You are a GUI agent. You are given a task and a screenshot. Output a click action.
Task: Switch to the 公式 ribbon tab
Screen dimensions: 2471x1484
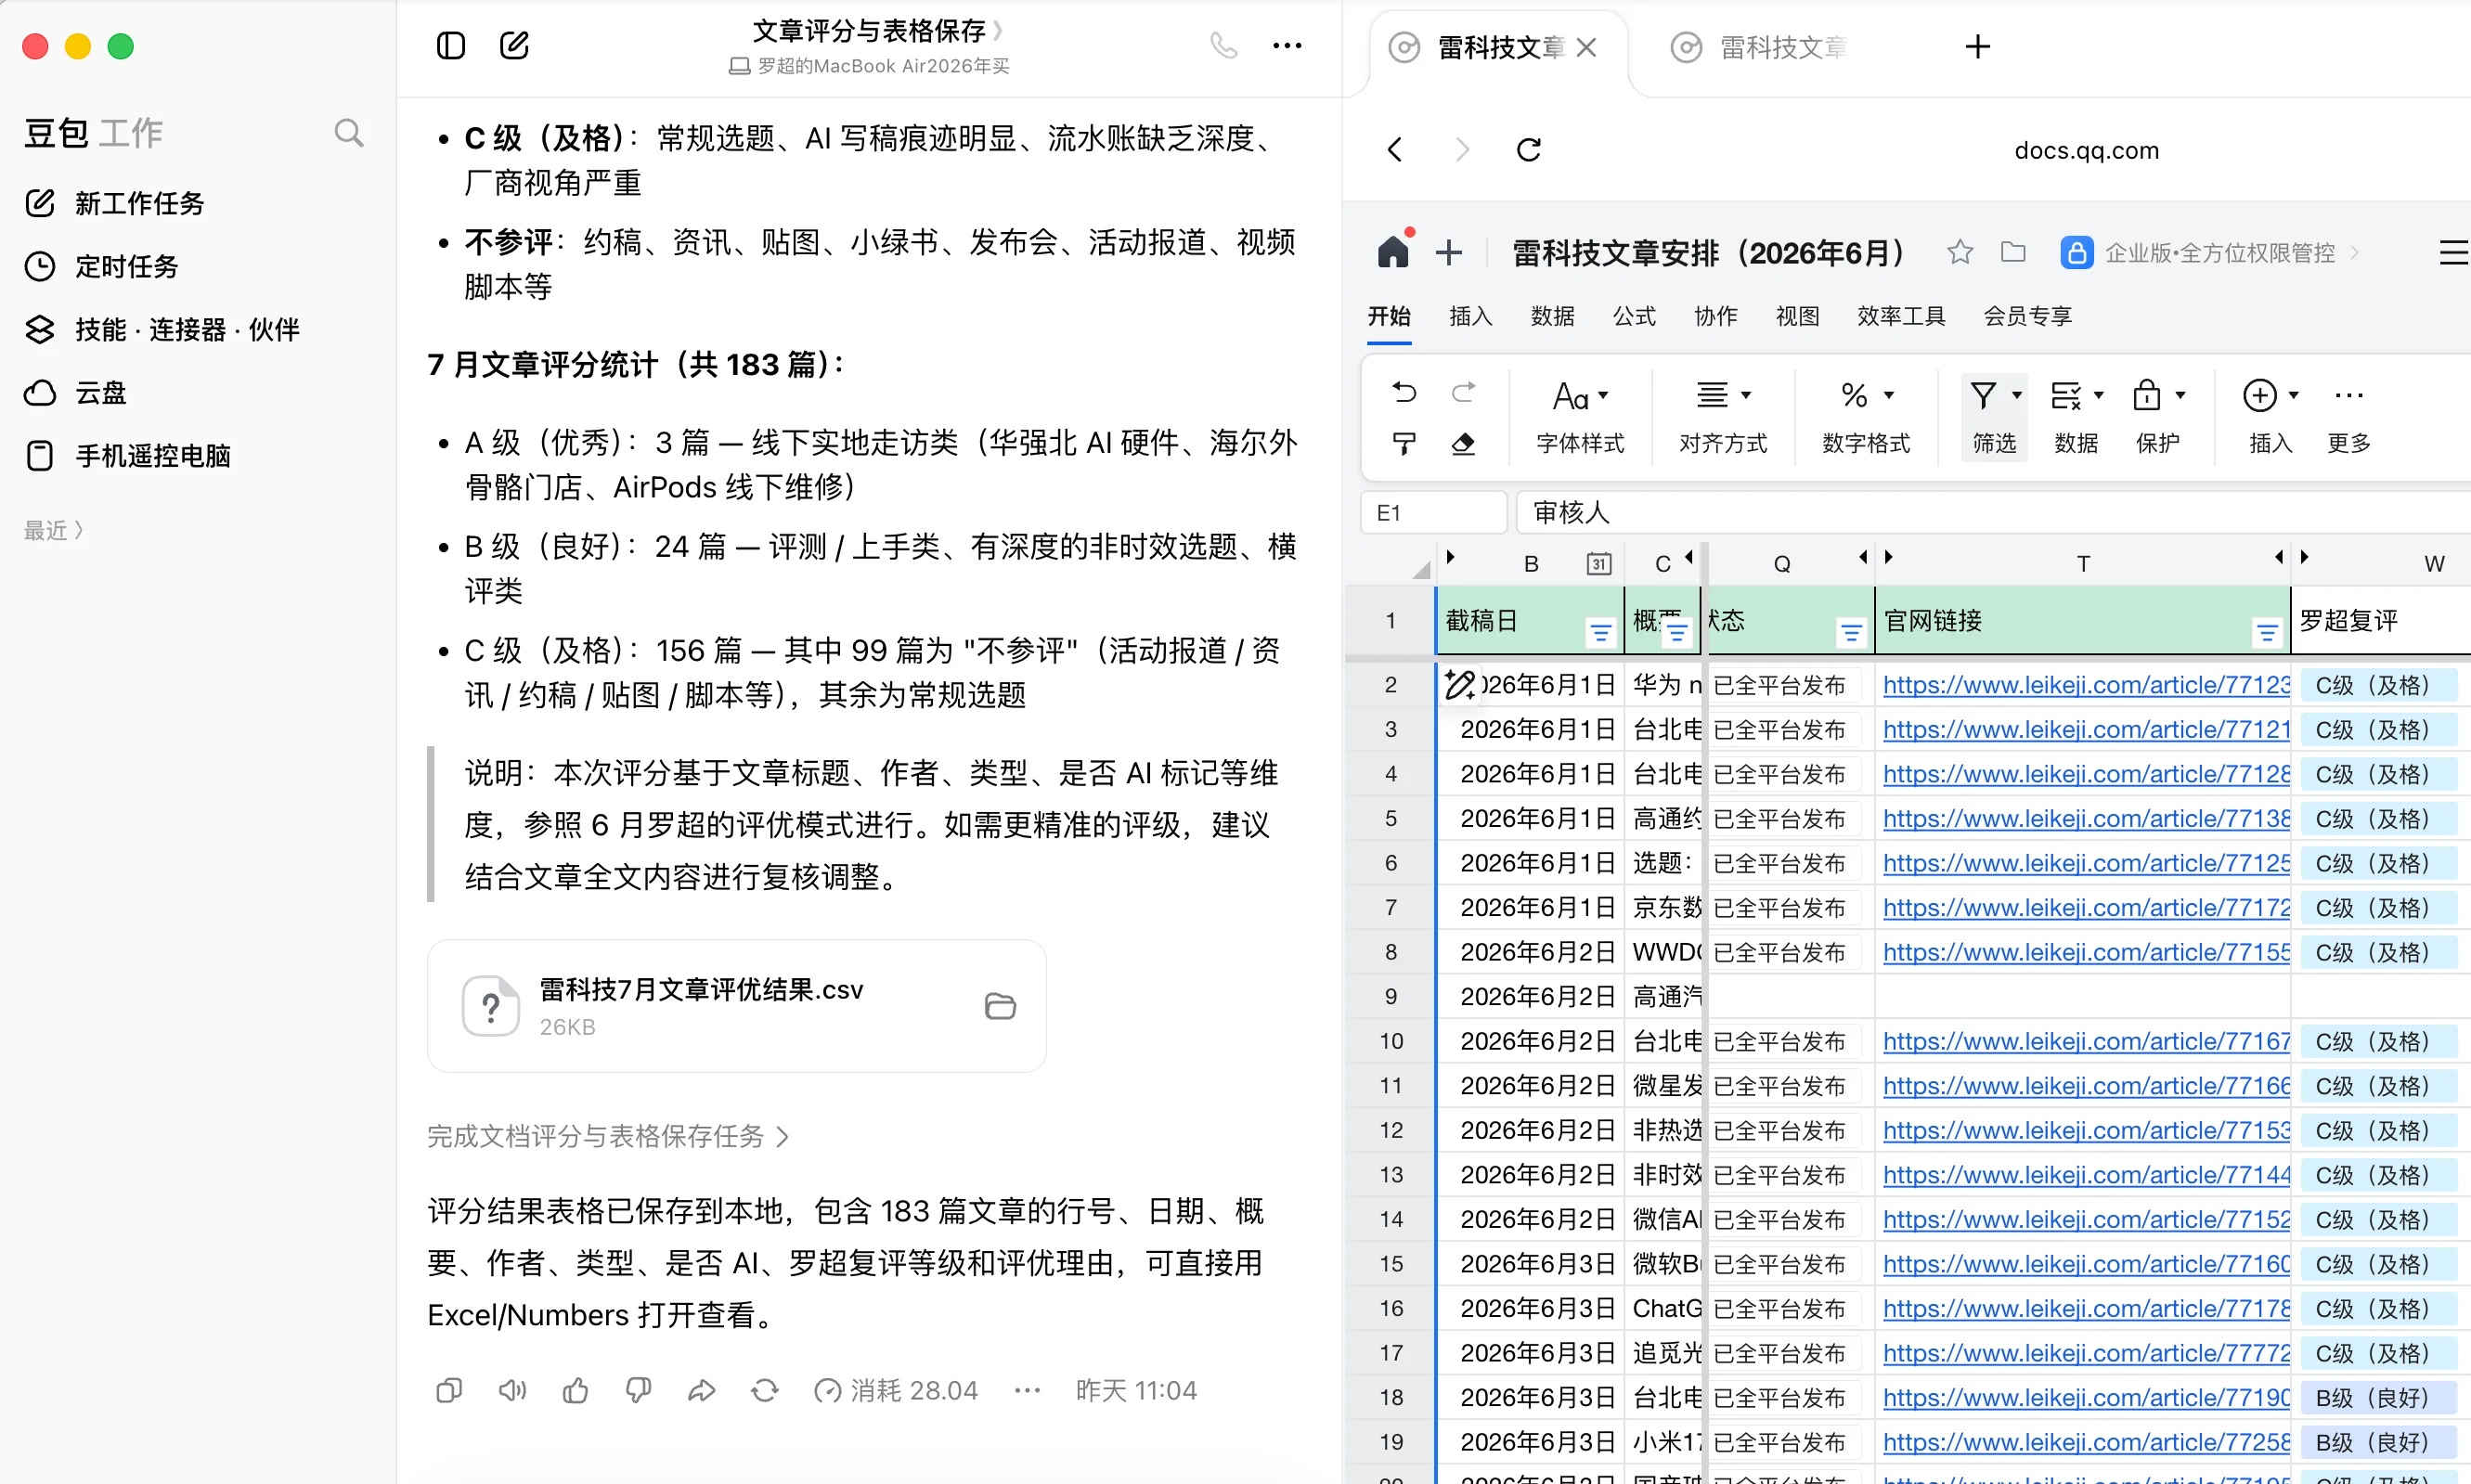pos(1633,316)
